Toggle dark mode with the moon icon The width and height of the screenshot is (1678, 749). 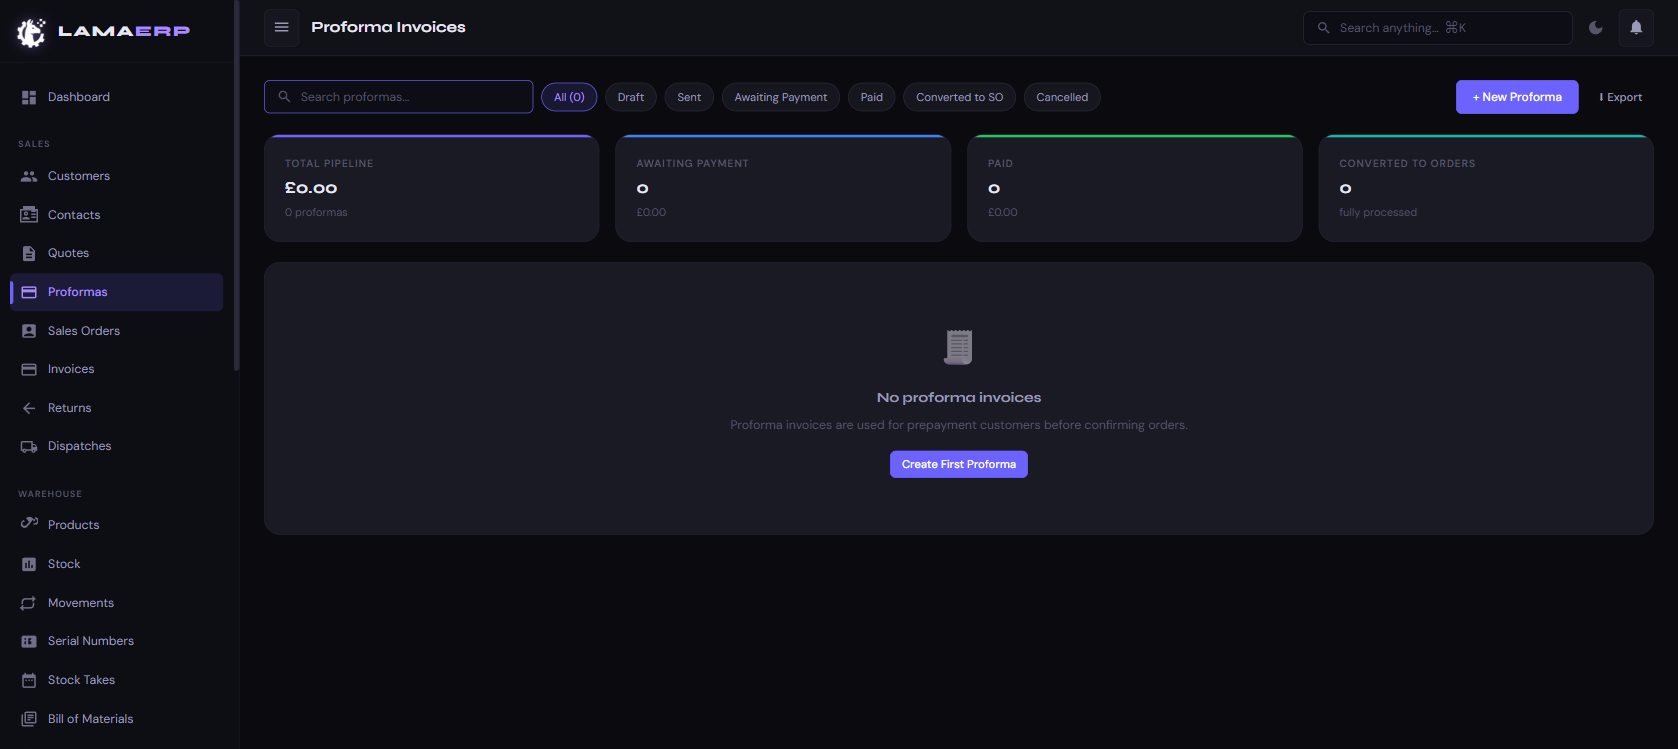click(1596, 28)
